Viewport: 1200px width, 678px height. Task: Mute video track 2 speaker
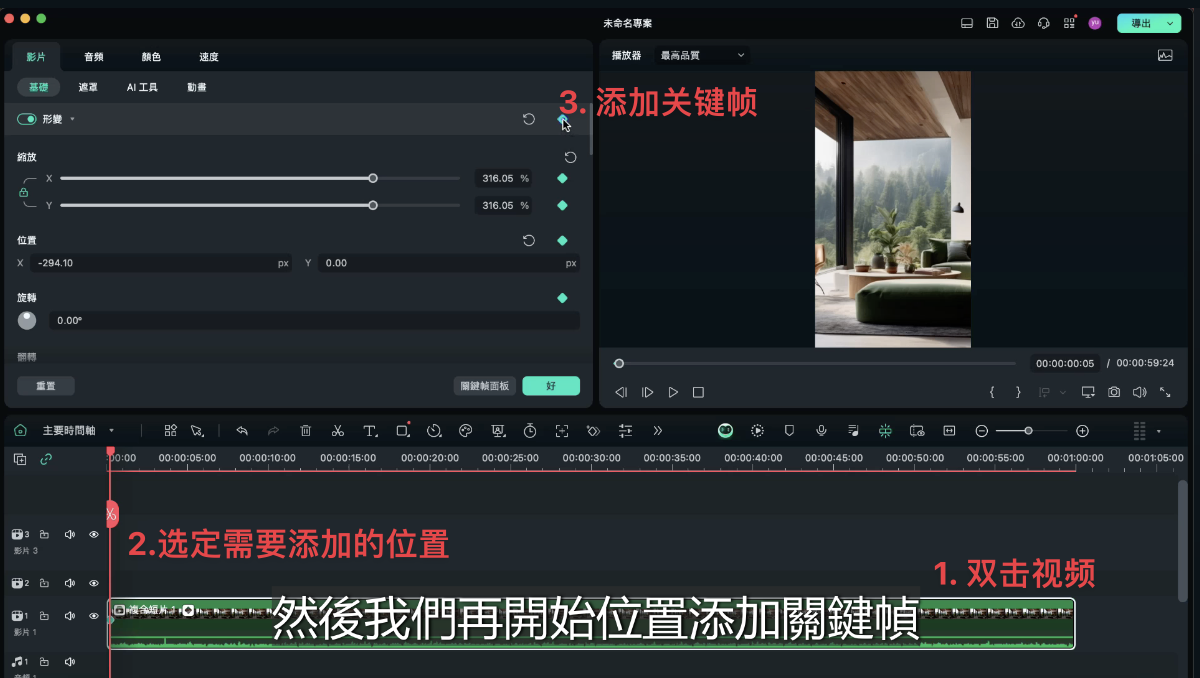[x=70, y=583]
